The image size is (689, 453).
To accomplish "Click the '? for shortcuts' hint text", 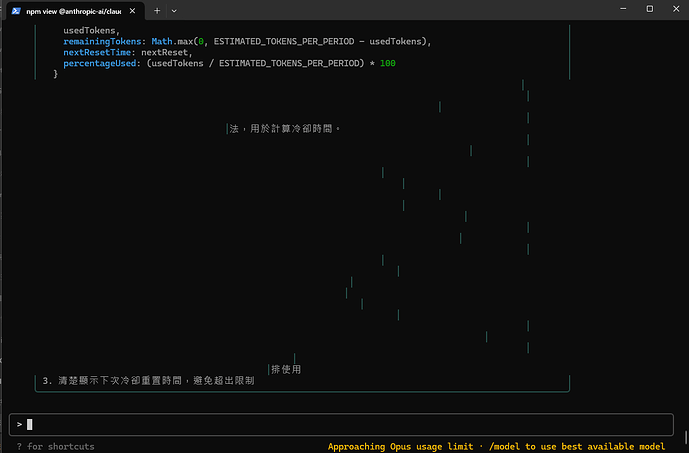I will [56, 446].
